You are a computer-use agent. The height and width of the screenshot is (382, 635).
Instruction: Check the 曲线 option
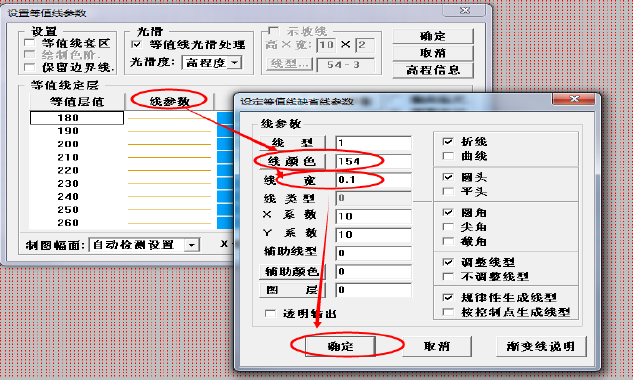click(448, 156)
